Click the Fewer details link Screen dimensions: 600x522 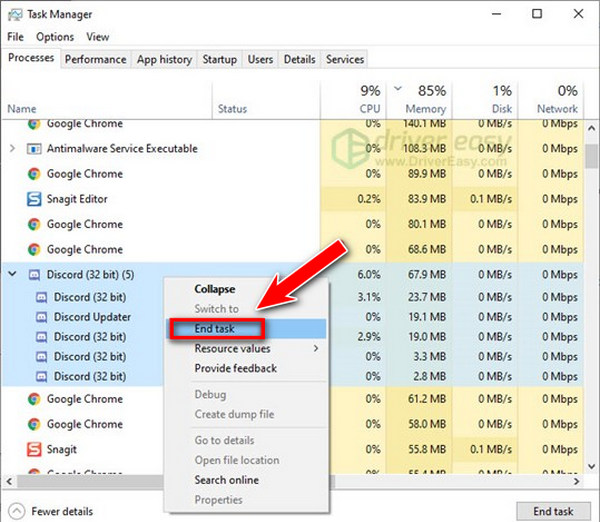coord(62,512)
